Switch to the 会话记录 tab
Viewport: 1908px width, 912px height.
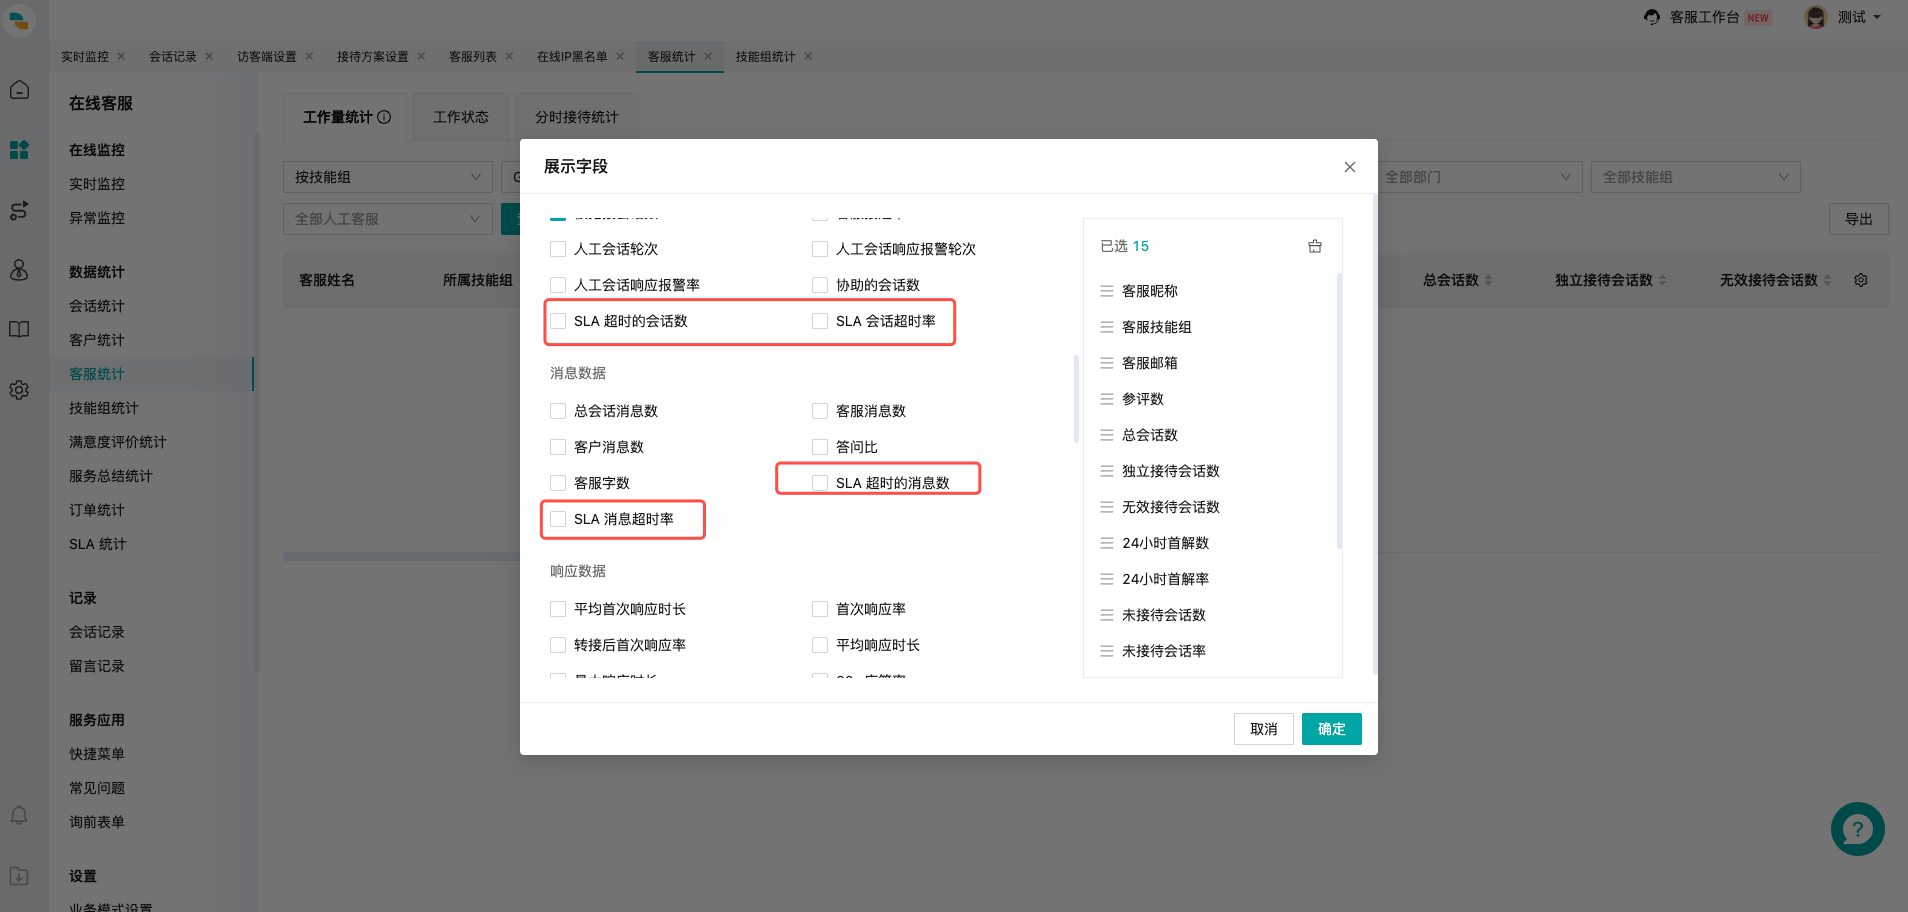(172, 56)
